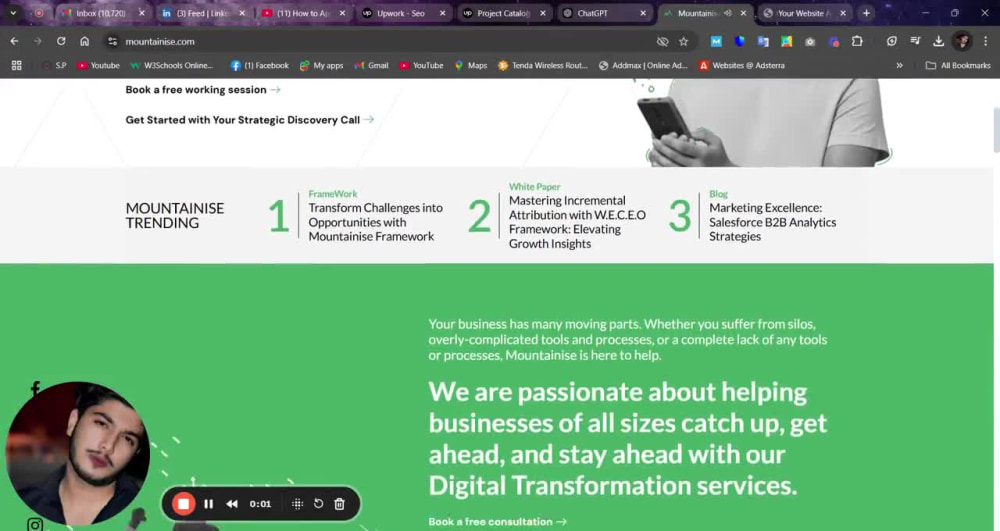The image size is (1000, 531).
Task: Open the Addmax Online Ad bookmark
Action: click(643, 66)
